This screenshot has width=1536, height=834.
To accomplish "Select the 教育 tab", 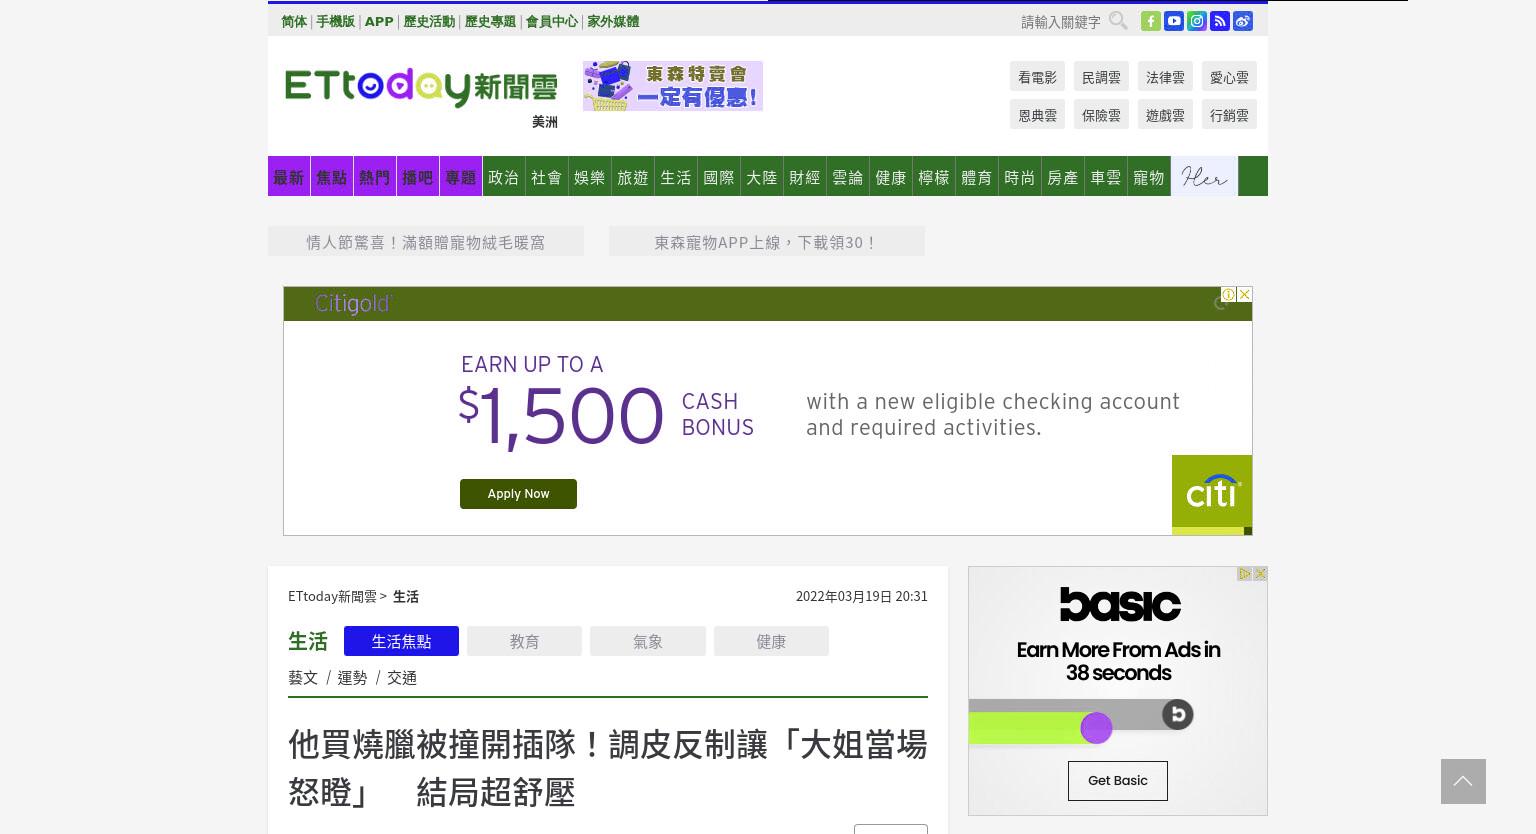I will (524, 641).
